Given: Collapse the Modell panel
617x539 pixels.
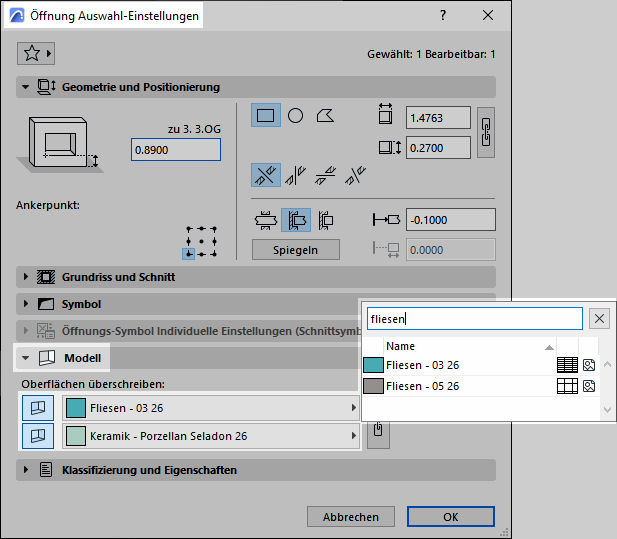Looking at the screenshot, I should [26, 358].
